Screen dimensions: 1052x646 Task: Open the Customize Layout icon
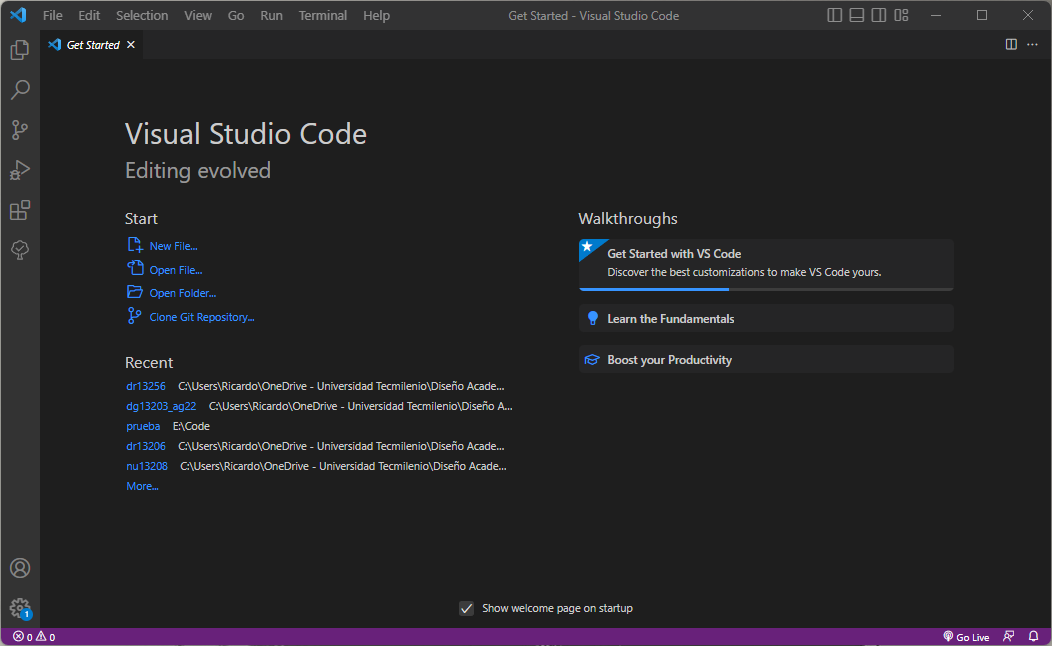tap(901, 15)
